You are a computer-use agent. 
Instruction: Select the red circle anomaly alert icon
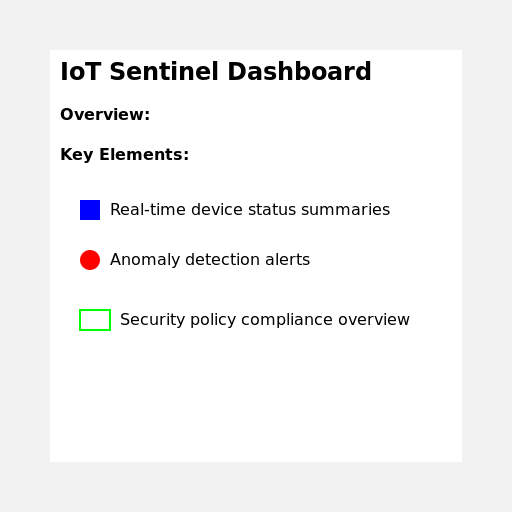pyautogui.click(x=90, y=260)
